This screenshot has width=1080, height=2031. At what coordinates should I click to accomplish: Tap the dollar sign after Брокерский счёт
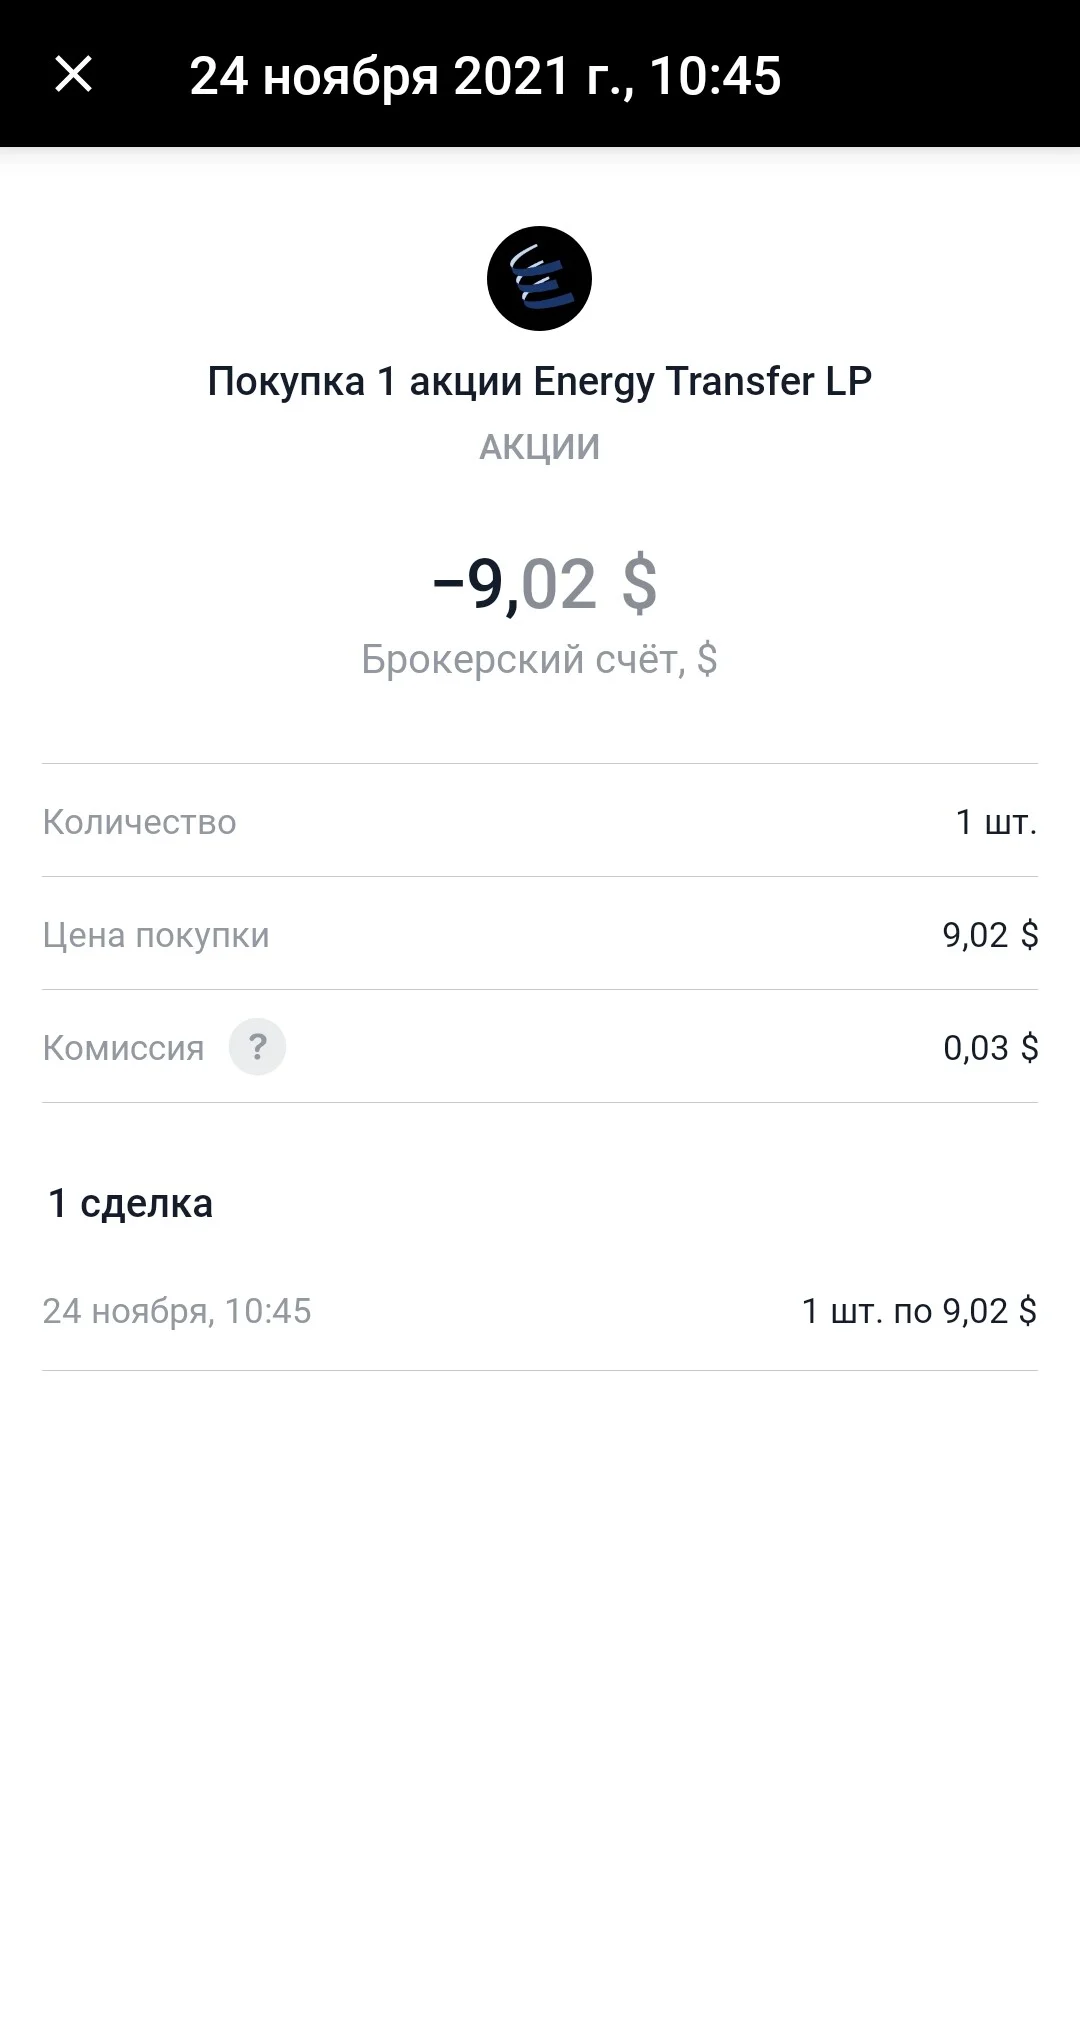point(707,659)
